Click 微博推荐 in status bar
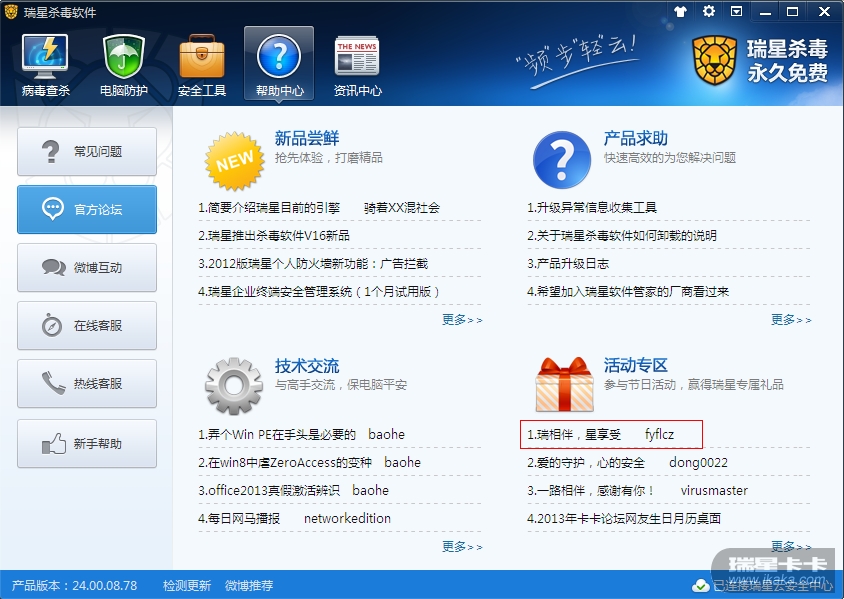 pos(249,586)
